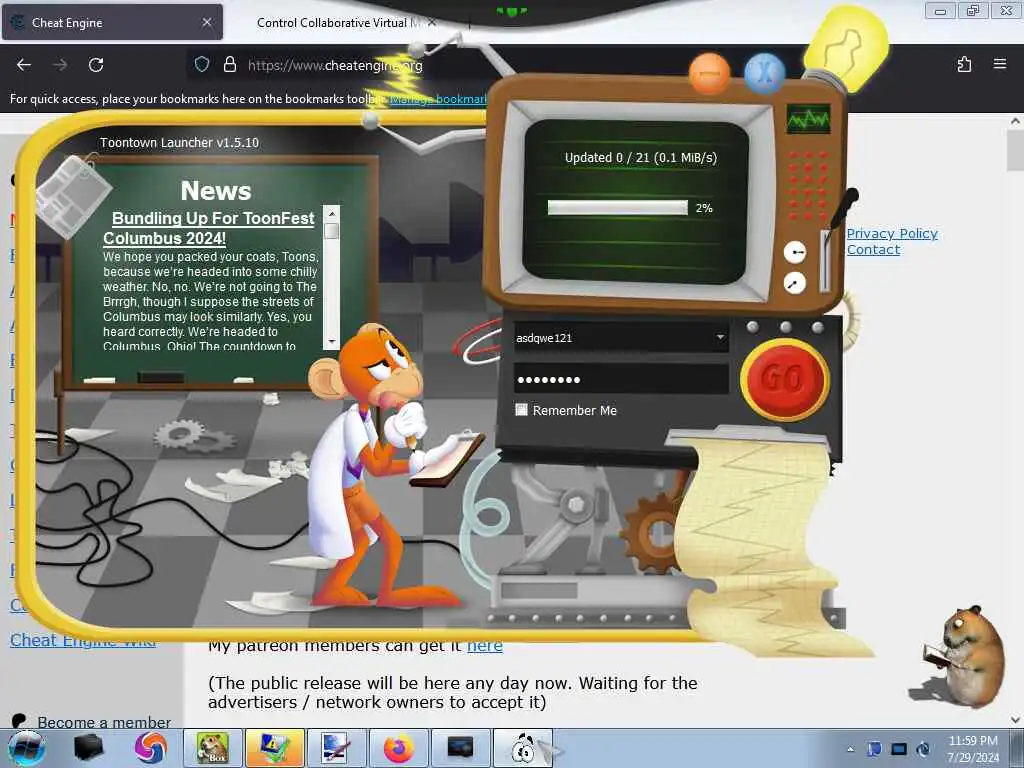Click the tracking protection shield icon
The height and width of the screenshot is (768, 1024).
202,64
